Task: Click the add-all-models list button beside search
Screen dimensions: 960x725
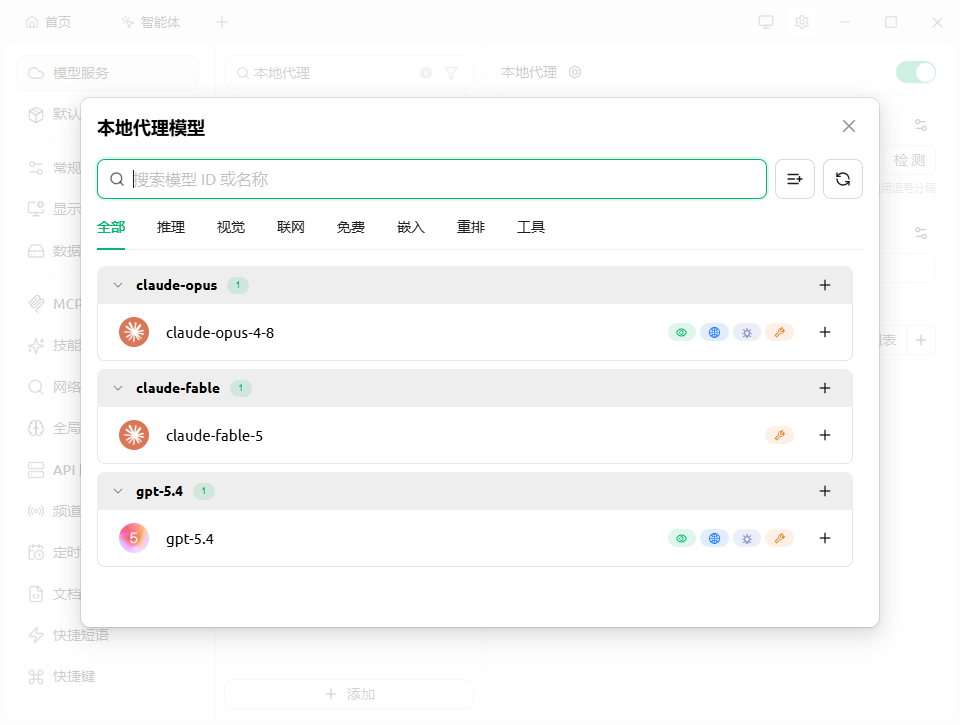Action: [x=795, y=179]
